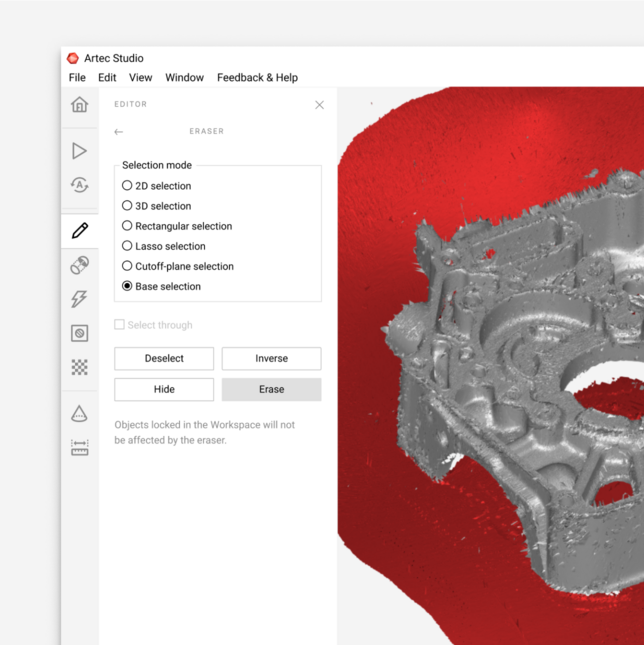The width and height of the screenshot is (644, 645).
Task: Click the Scan play icon
Action: click(80, 151)
